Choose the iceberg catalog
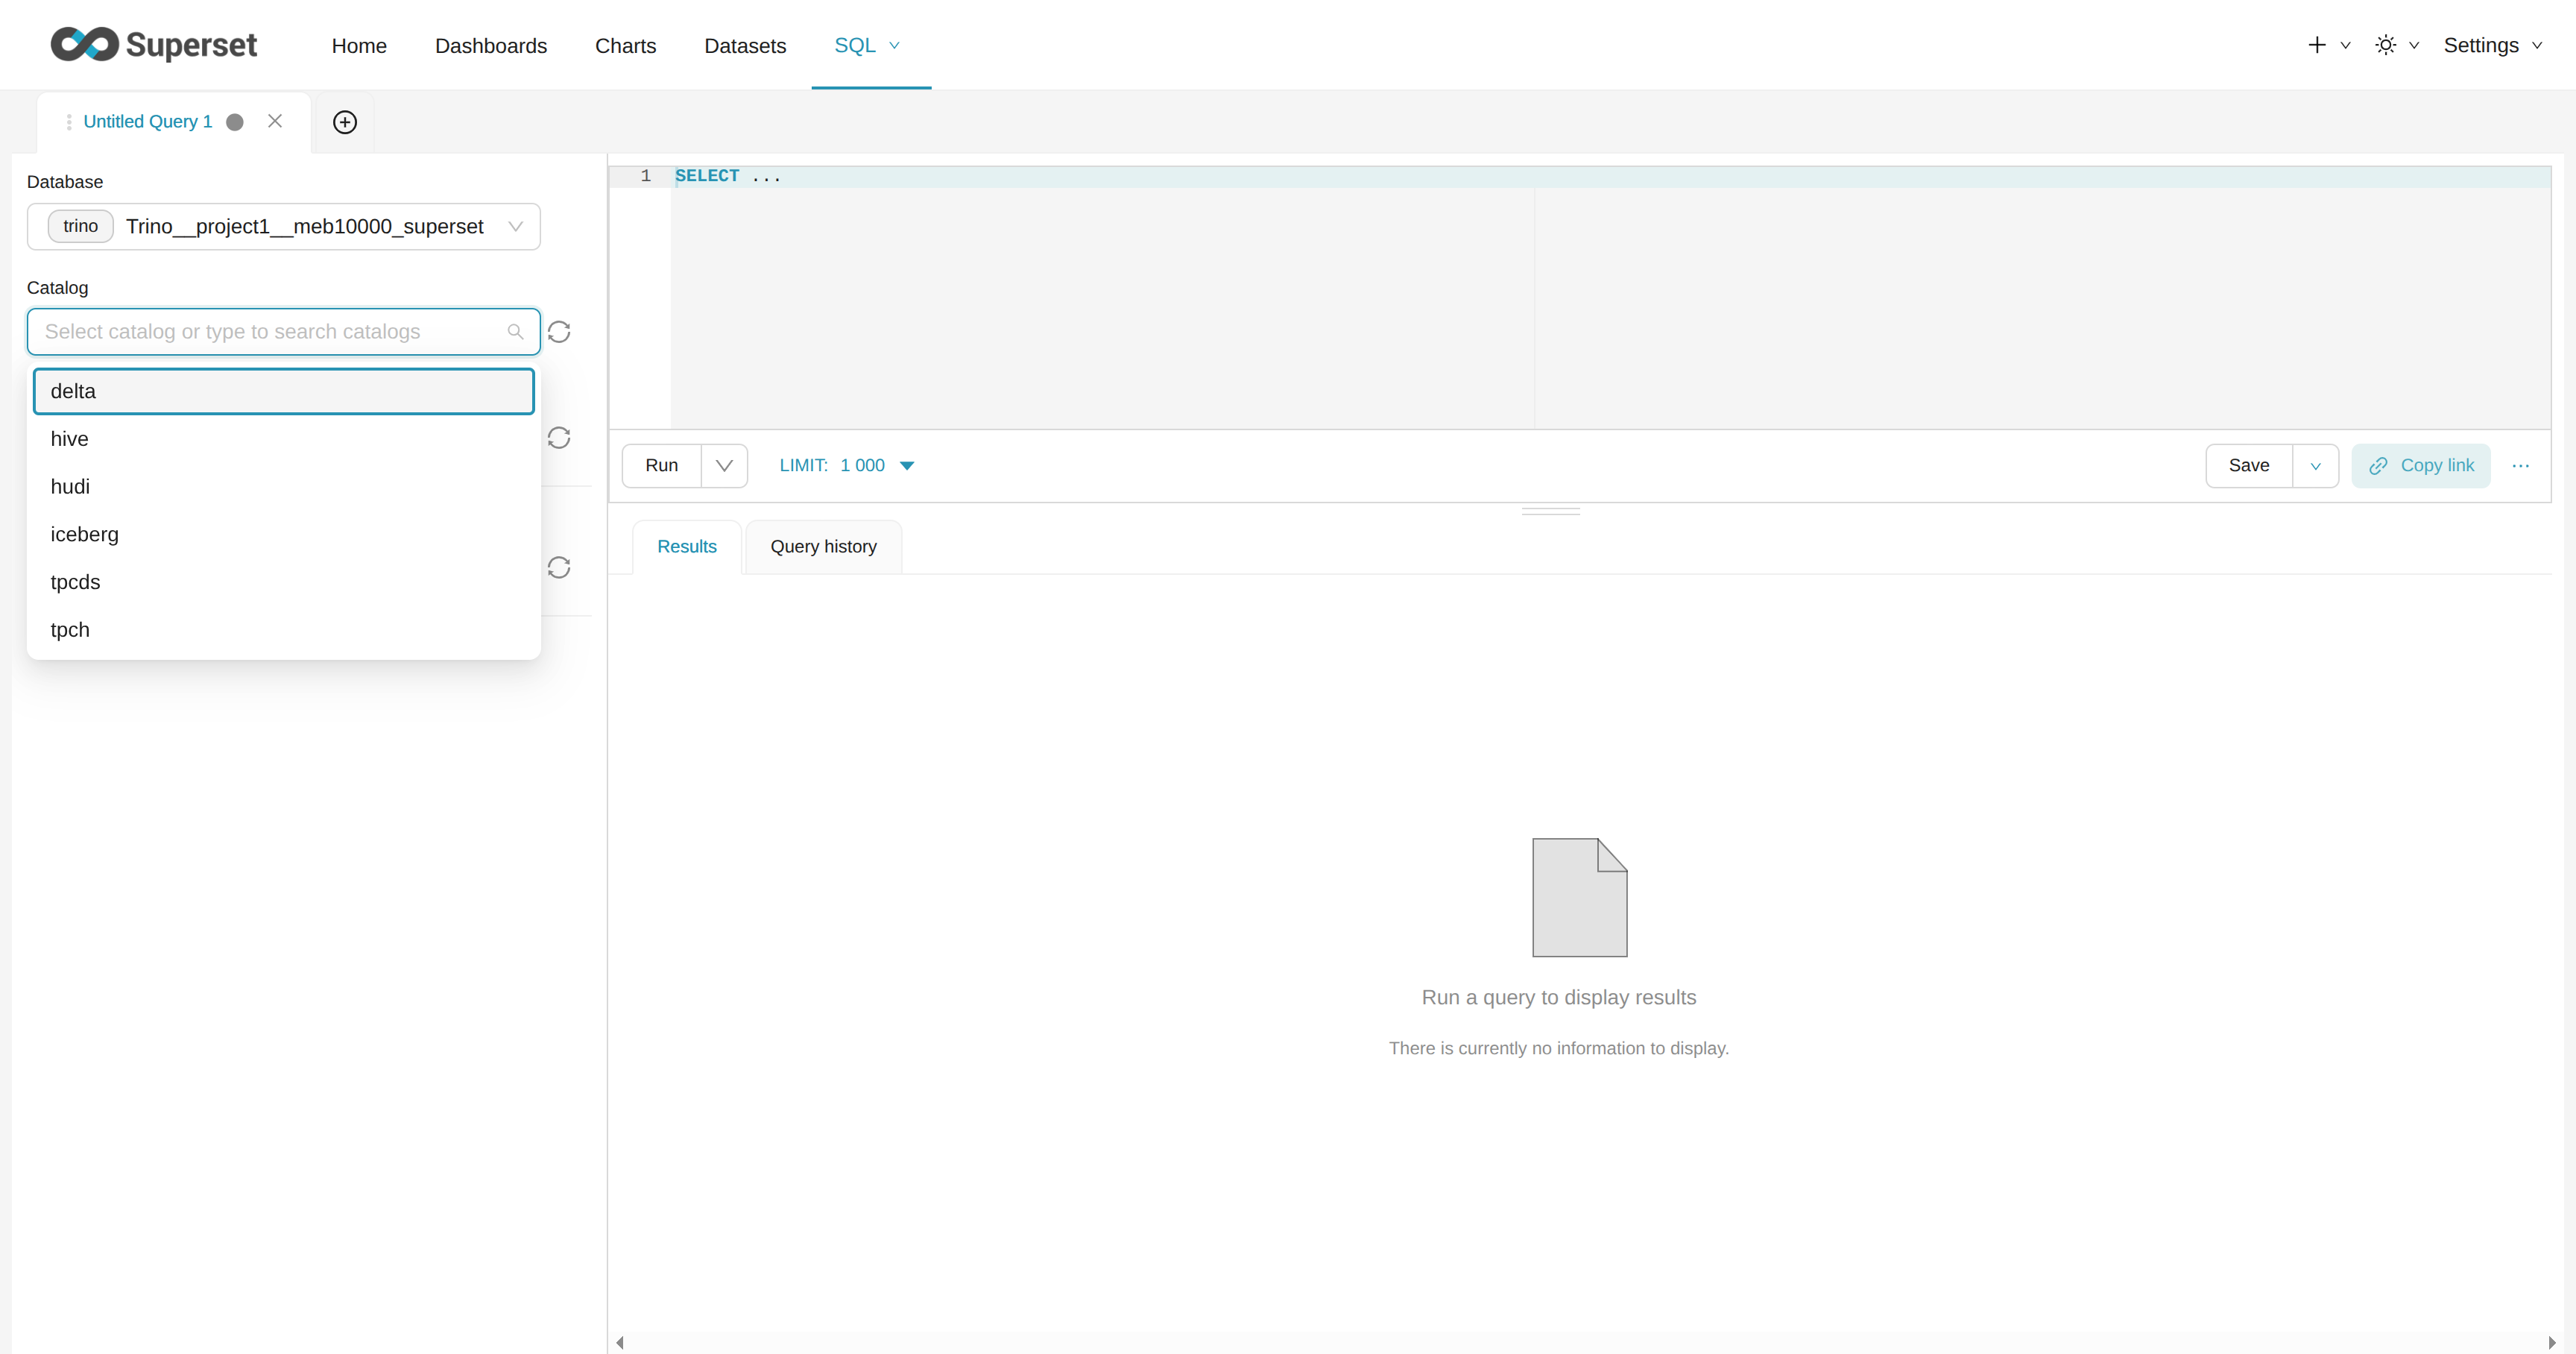The height and width of the screenshot is (1354, 2576). pyautogui.click(x=284, y=534)
